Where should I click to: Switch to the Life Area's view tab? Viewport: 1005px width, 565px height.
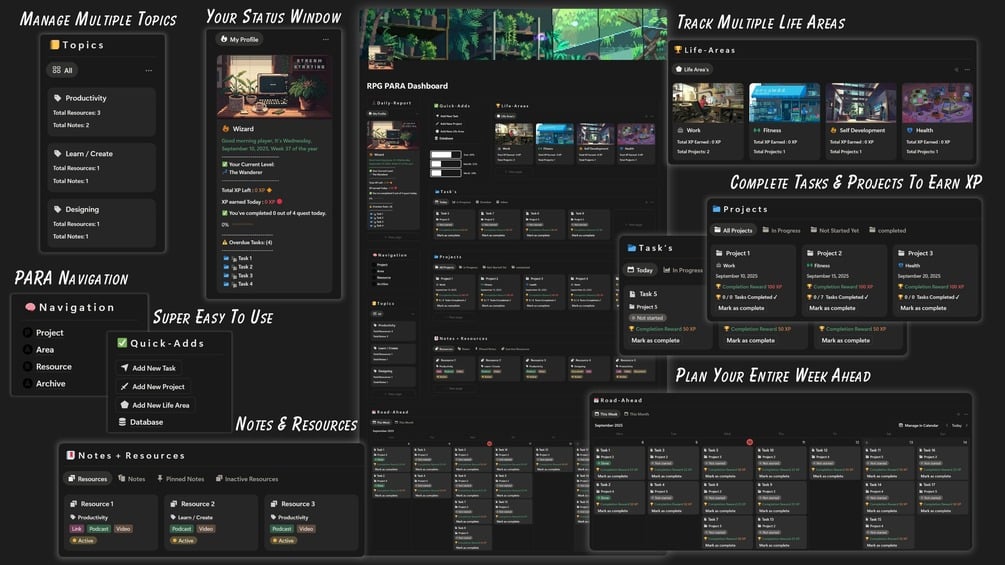click(692, 69)
